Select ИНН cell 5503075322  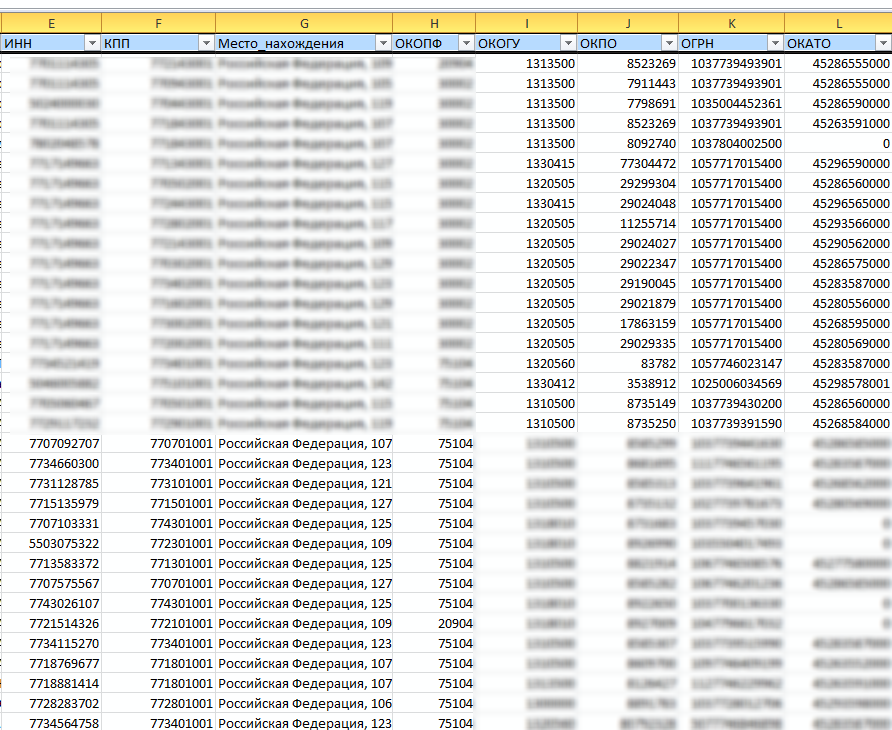pos(51,544)
